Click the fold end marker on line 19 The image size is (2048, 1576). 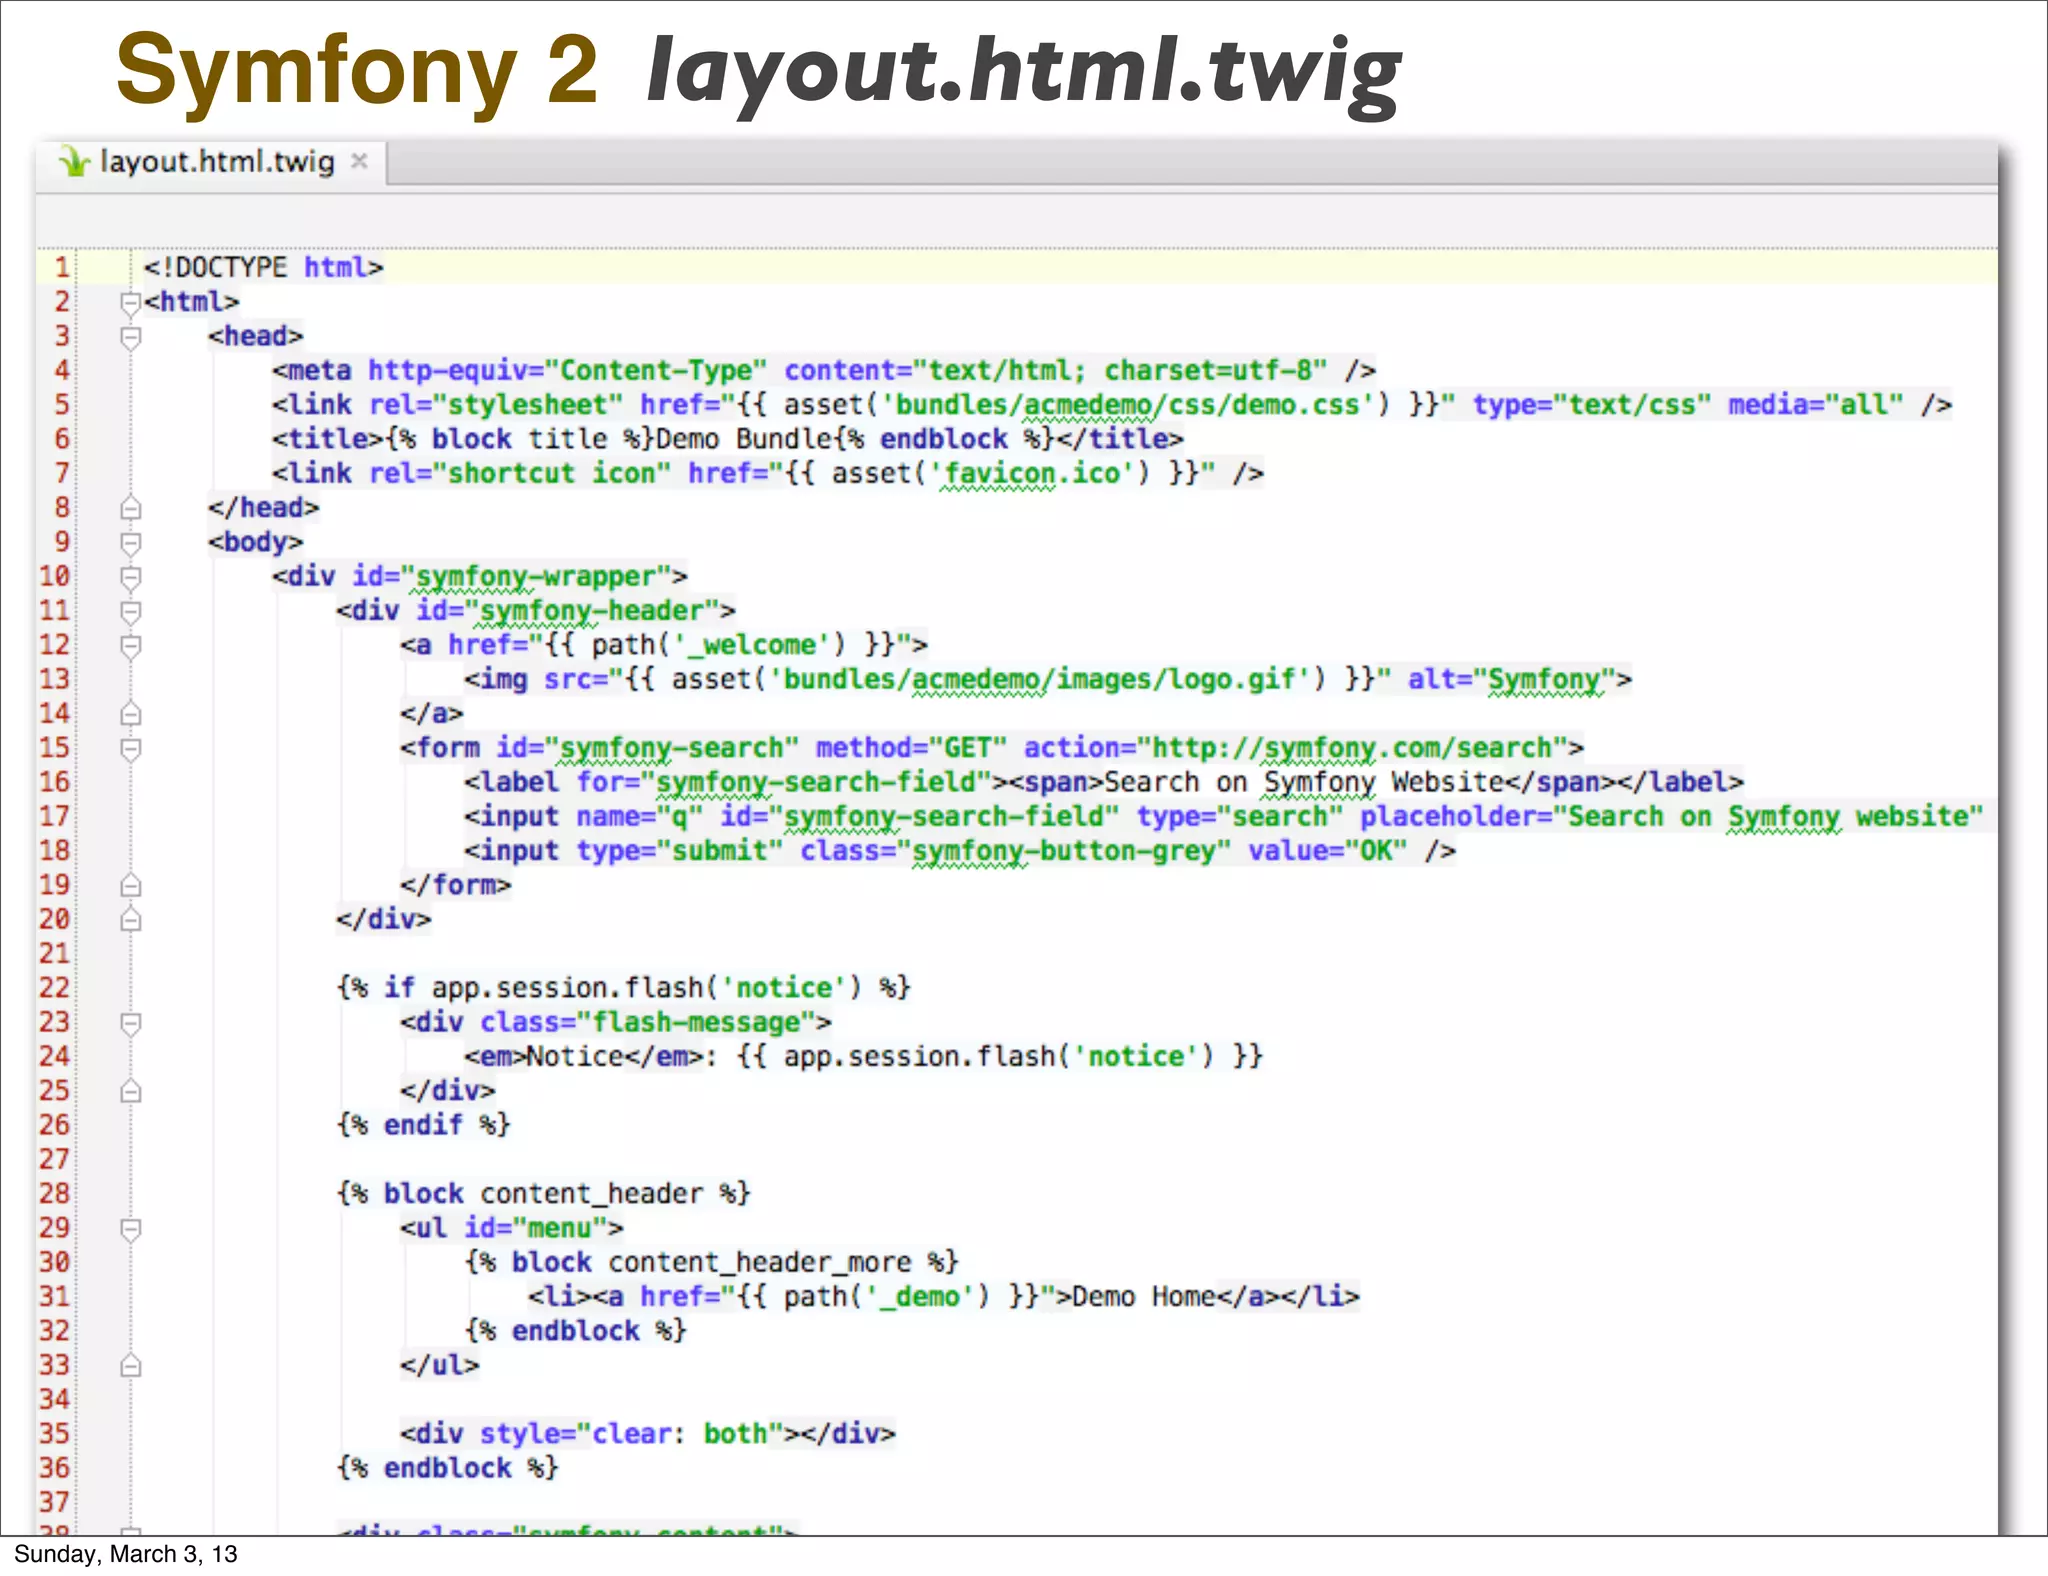pyautogui.click(x=130, y=886)
